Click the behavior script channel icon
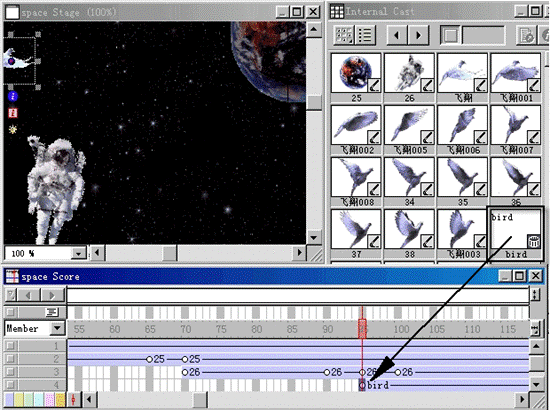The width and height of the screenshot is (550, 410). click(52, 312)
